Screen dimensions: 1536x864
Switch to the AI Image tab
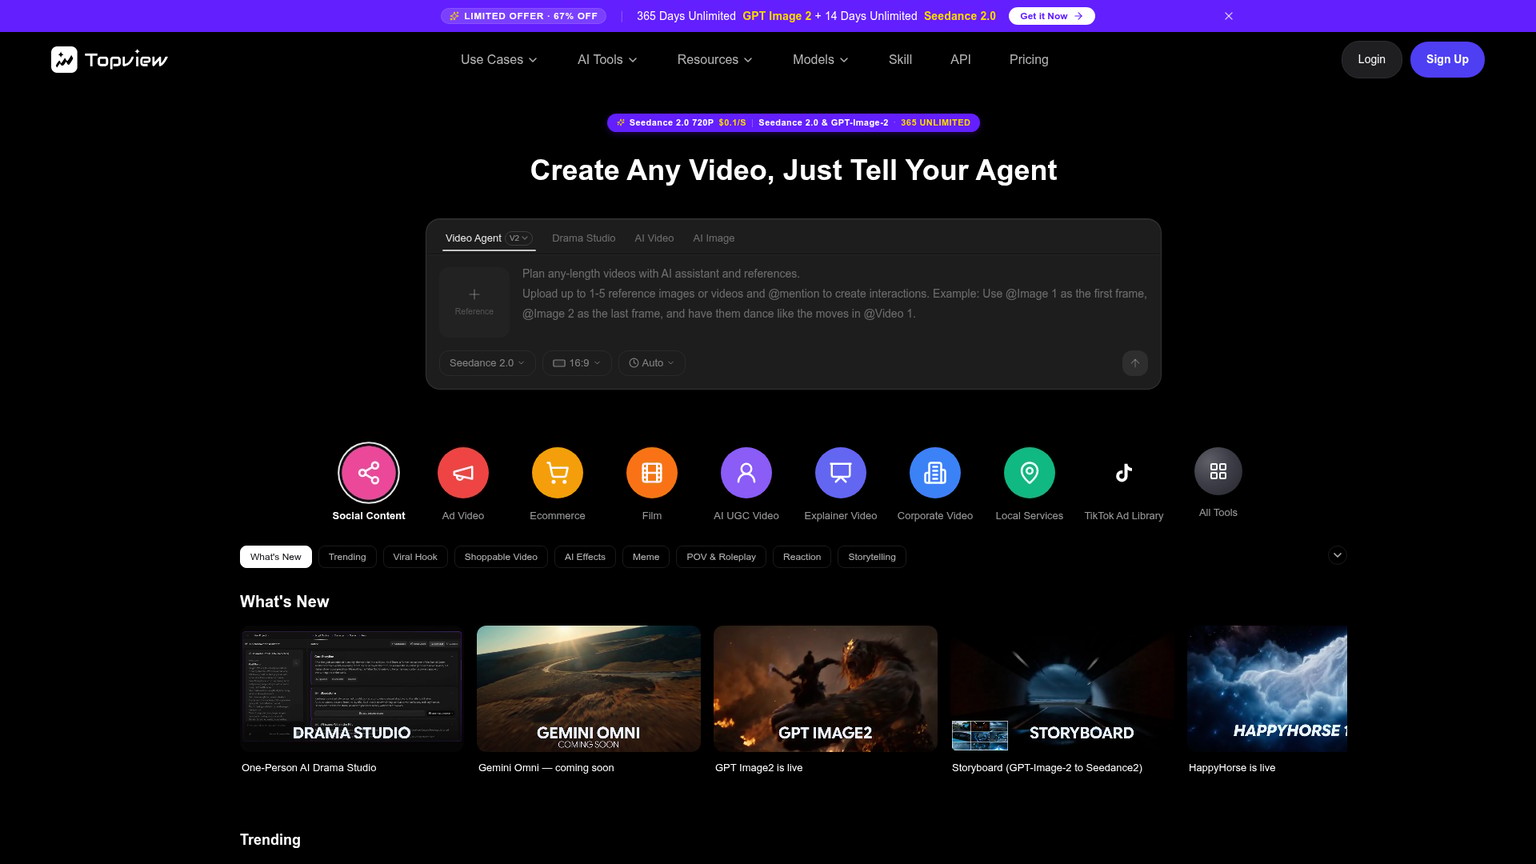(x=714, y=238)
